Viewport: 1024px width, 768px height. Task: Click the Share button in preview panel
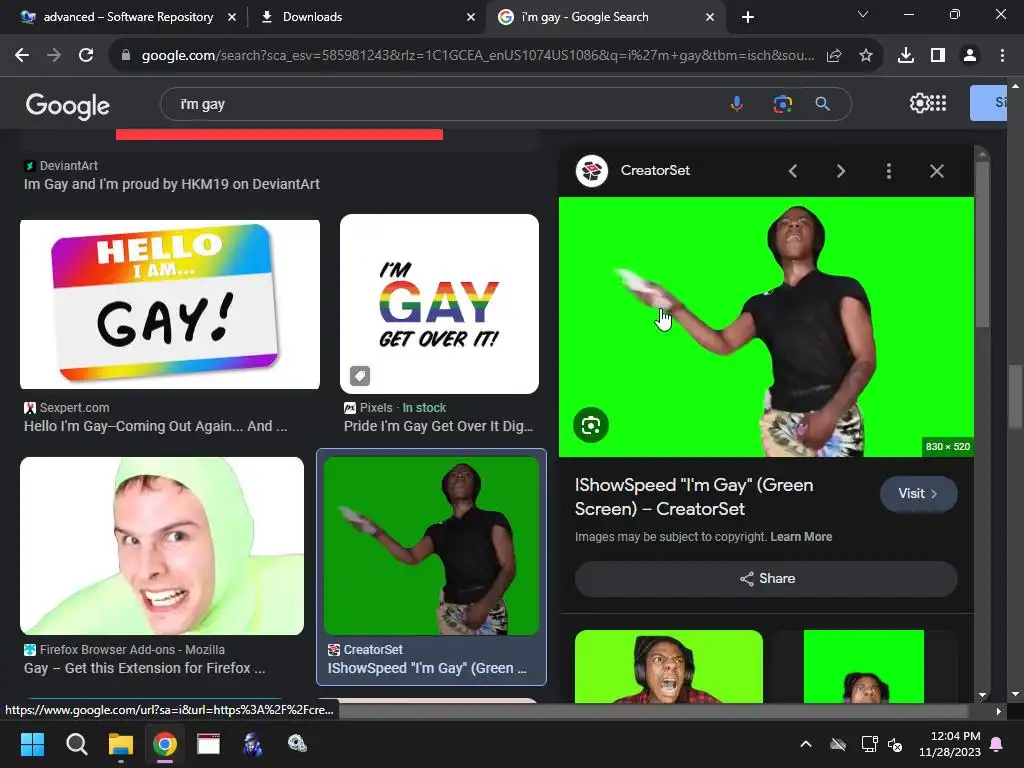coord(766,579)
